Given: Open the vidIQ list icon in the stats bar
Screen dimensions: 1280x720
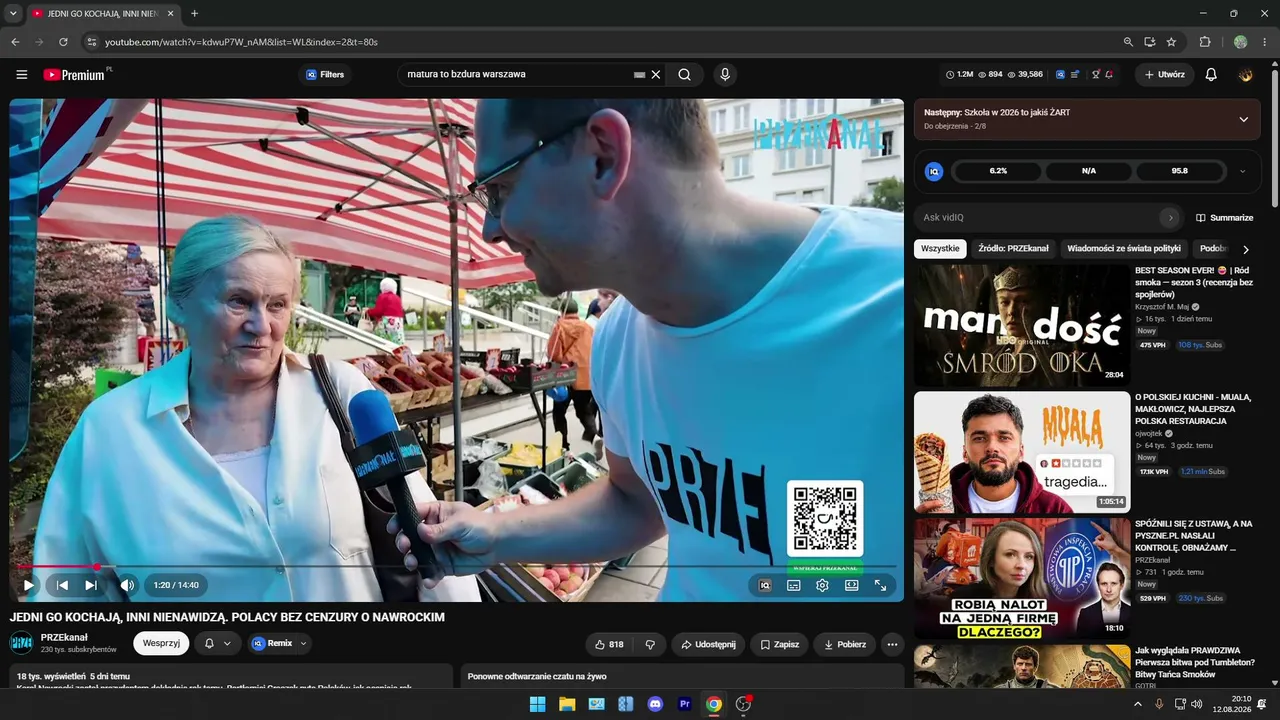Looking at the screenshot, I should [x=1075, y=75].
